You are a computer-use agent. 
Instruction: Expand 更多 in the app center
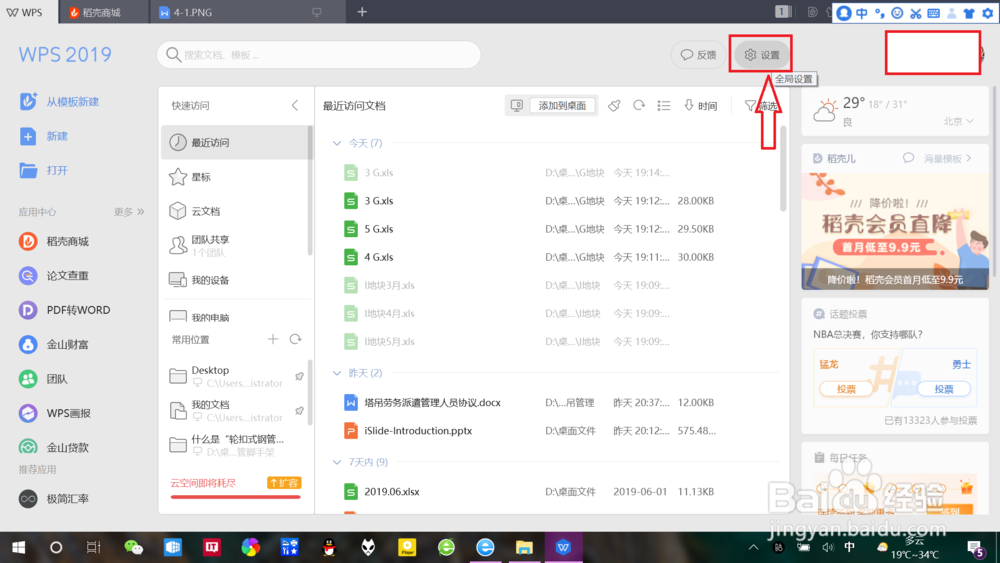(129, 212)
